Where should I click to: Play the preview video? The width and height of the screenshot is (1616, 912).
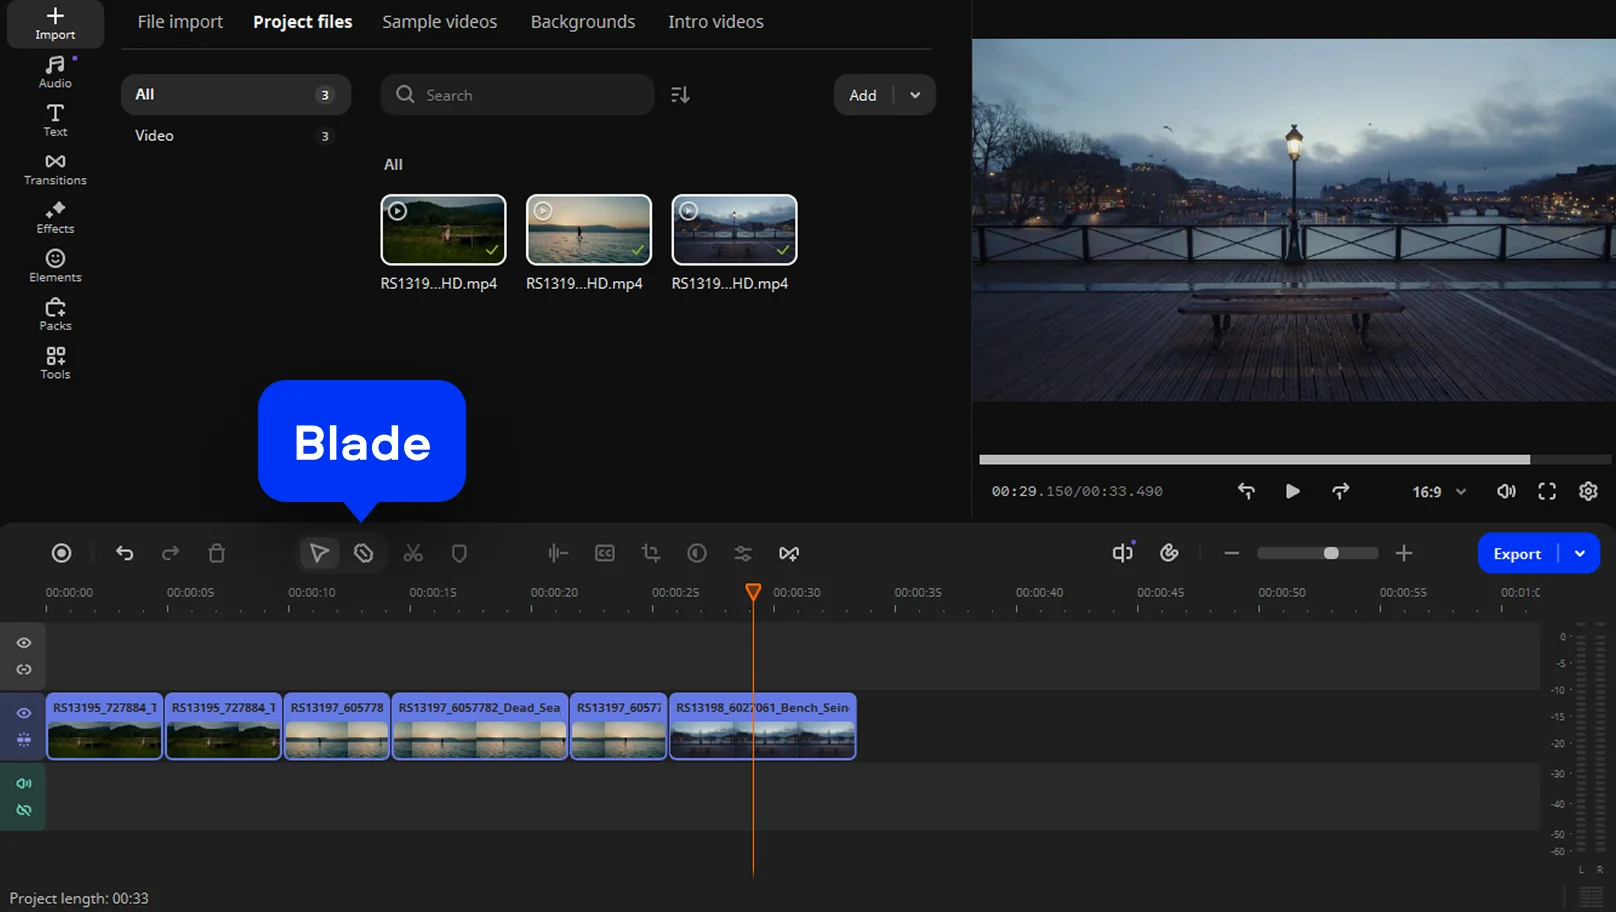1292,491
